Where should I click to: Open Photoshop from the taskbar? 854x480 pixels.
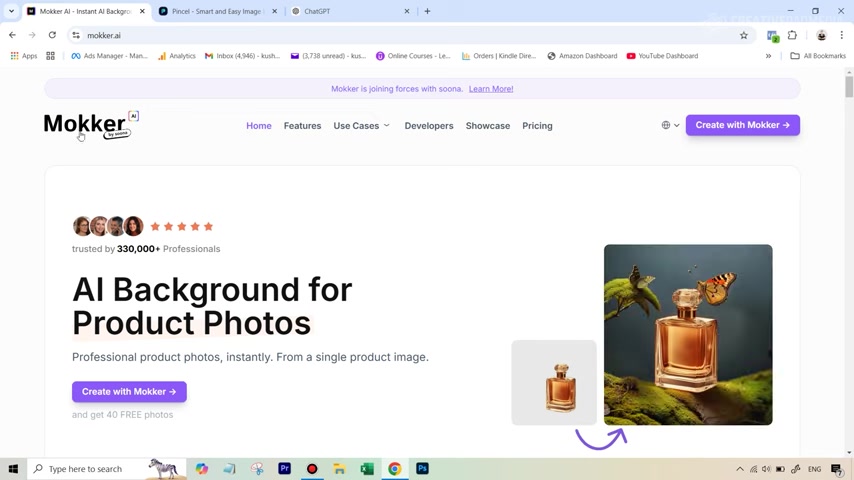point(422,469)
